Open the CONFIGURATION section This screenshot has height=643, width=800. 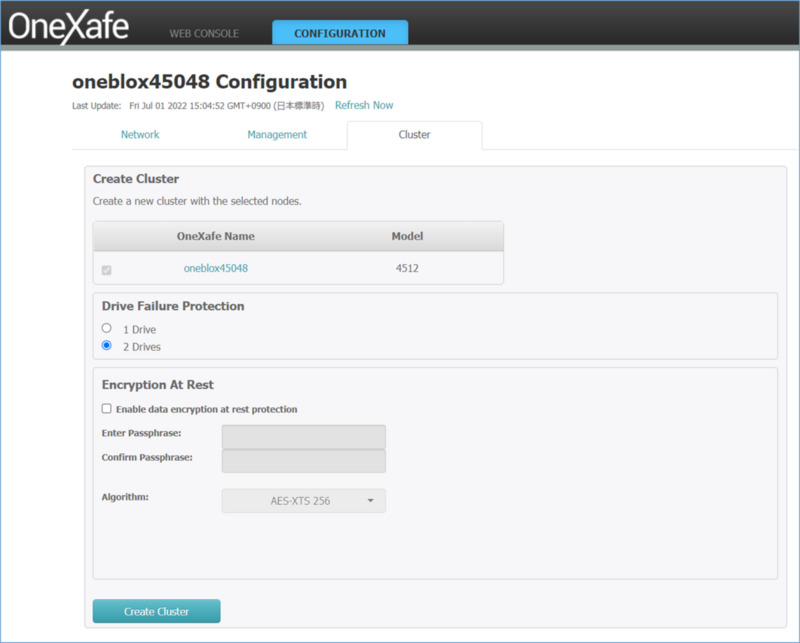pos(339,32)
